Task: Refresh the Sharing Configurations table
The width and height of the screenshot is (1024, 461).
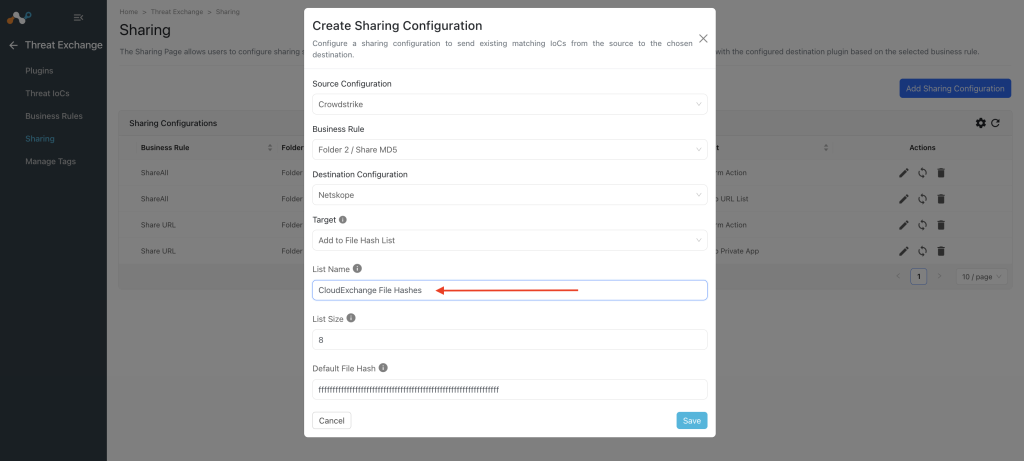Action: coord(995,123)
